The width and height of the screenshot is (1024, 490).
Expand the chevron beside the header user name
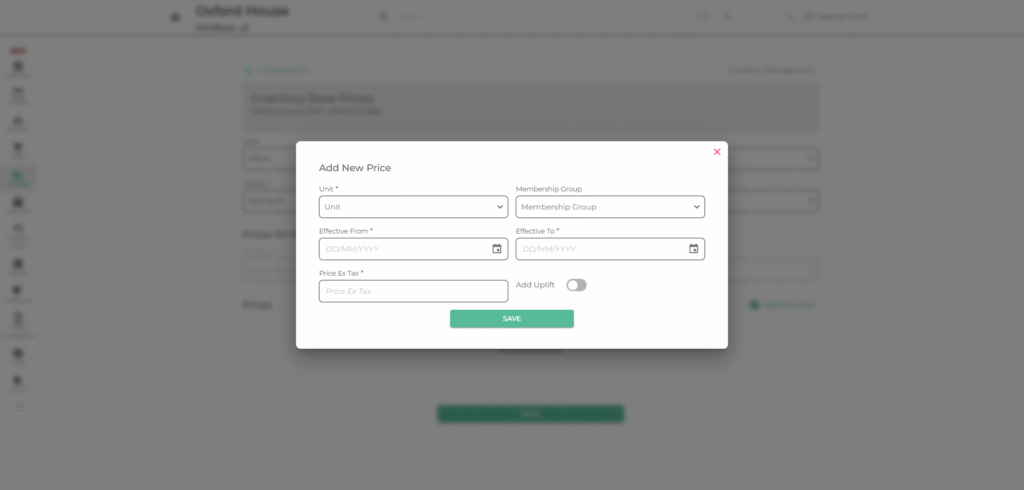tap(791, 17)
